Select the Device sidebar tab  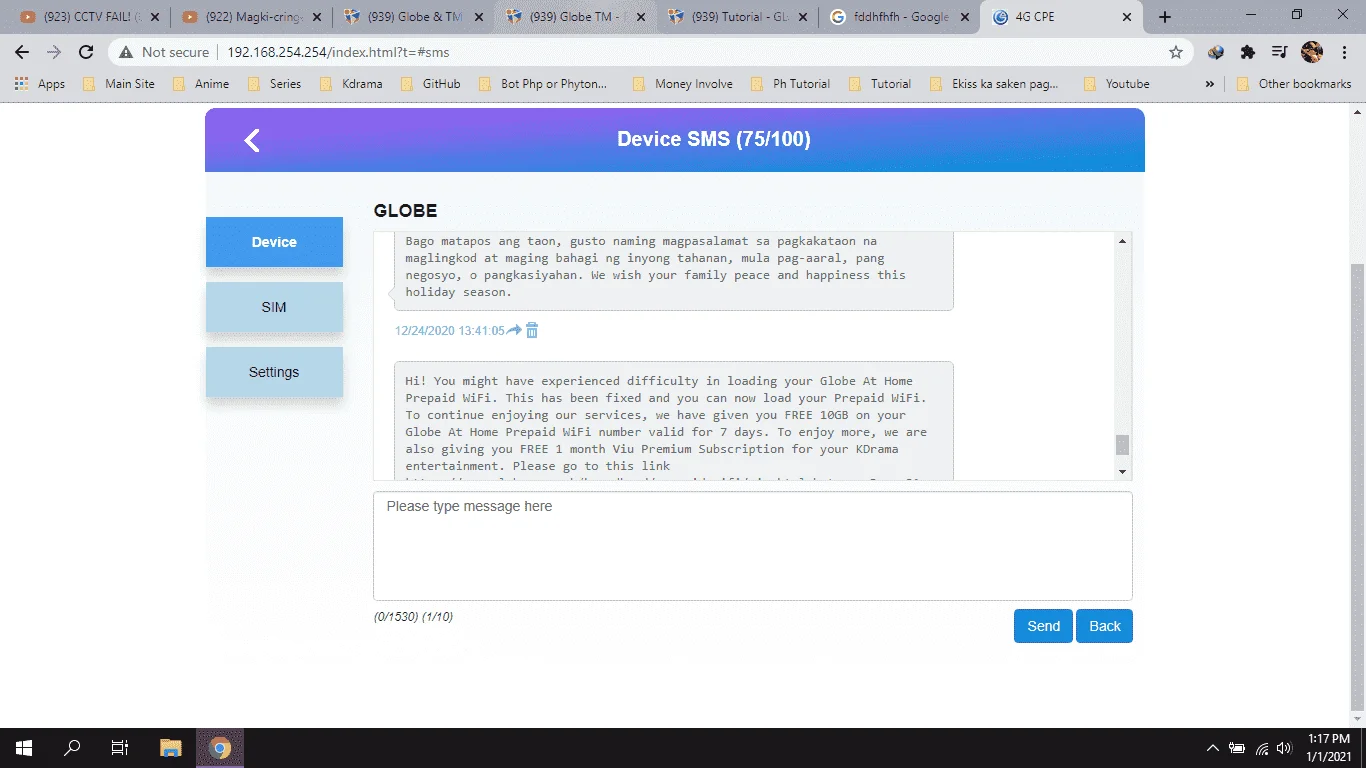[274, 242]
